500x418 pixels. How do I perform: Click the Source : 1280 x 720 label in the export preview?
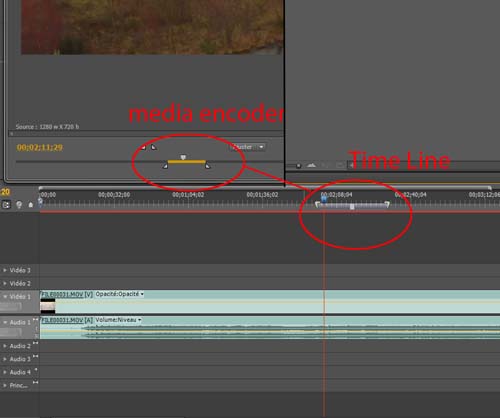tap(47, 127)
